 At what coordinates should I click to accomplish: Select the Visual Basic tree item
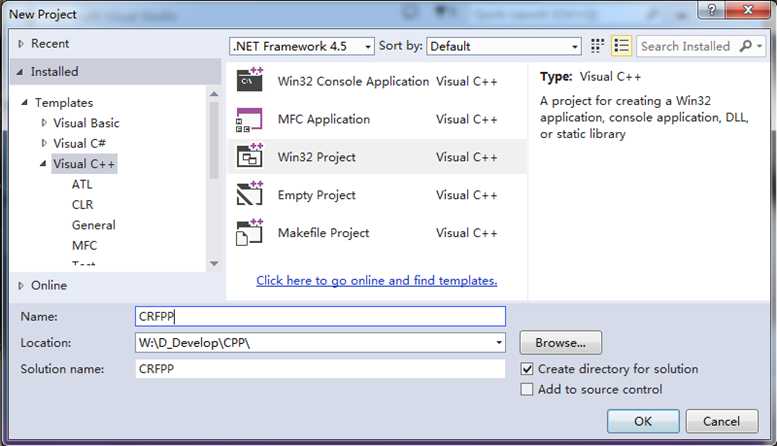[86, 122]
